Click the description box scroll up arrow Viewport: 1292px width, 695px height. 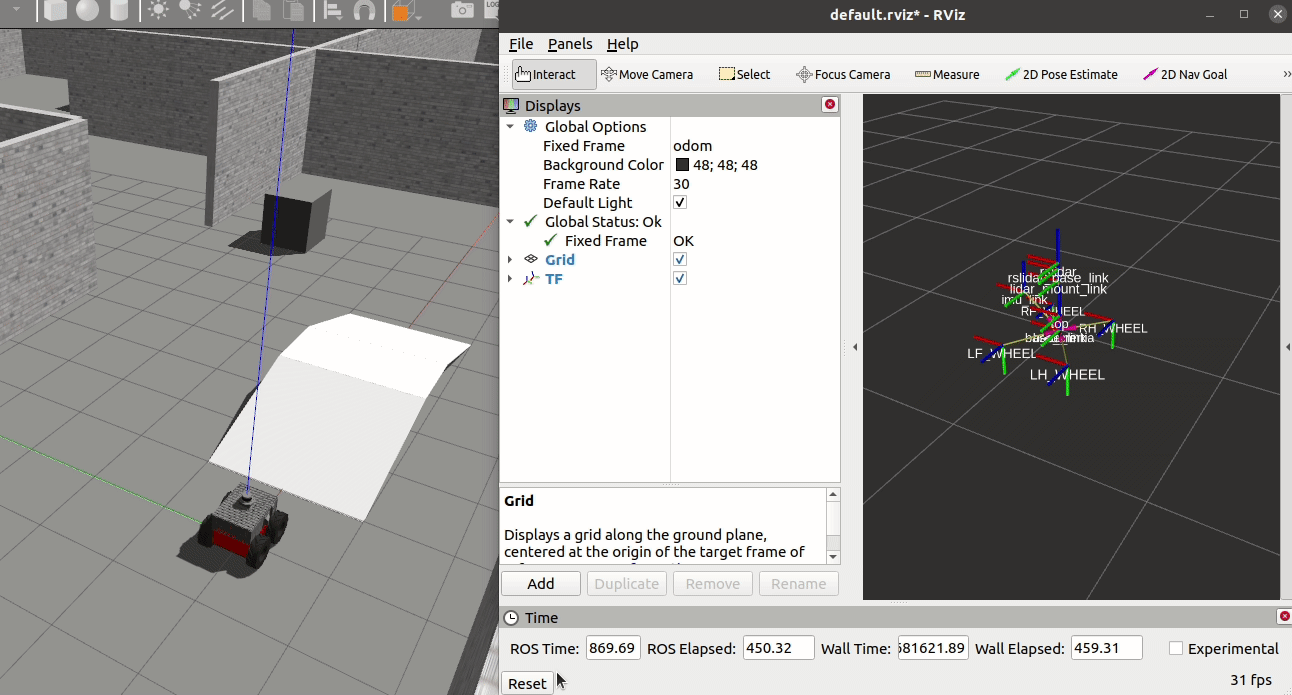(x=833, y=495)
